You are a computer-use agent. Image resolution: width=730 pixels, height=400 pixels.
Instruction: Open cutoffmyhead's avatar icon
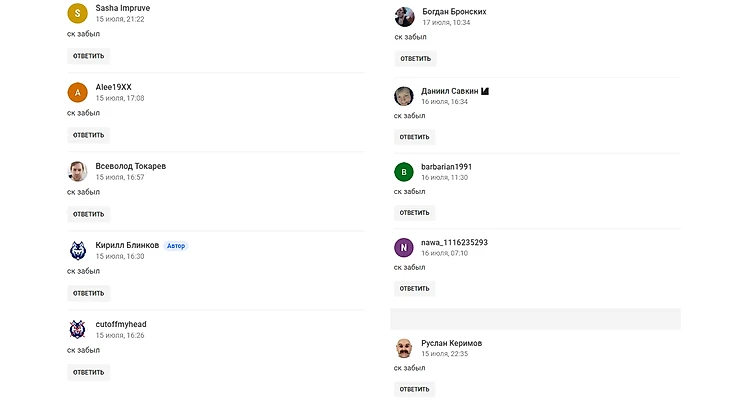(77, 330)
